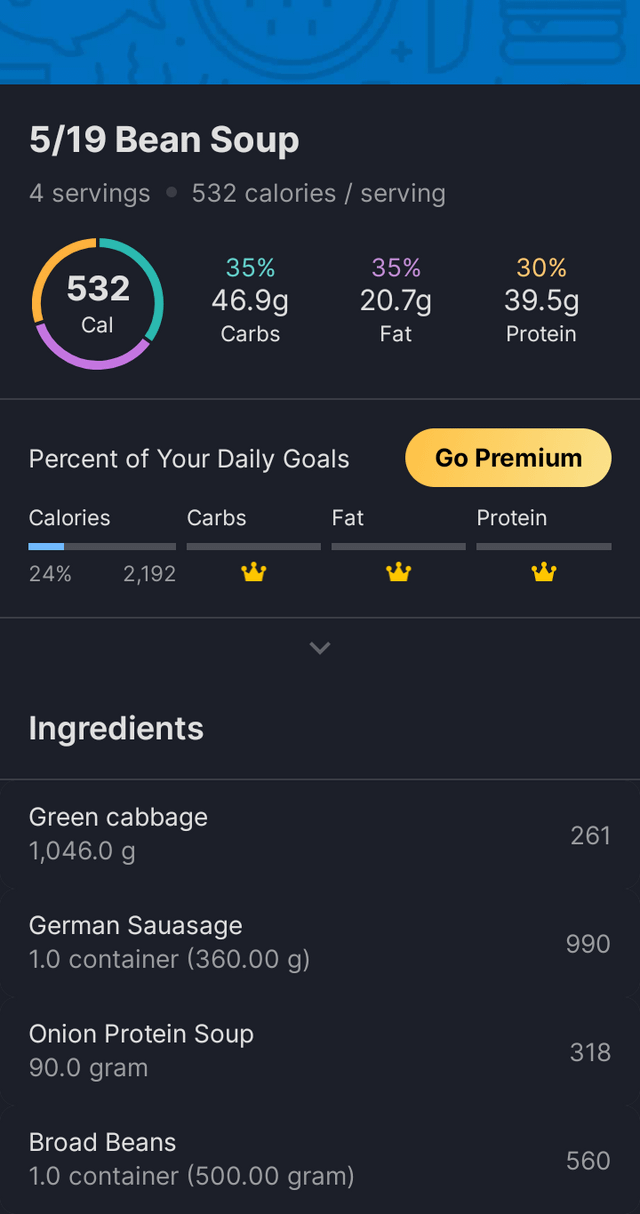Click the Carbs goal progress bar
640x1214 pixels.
point(254,547)
